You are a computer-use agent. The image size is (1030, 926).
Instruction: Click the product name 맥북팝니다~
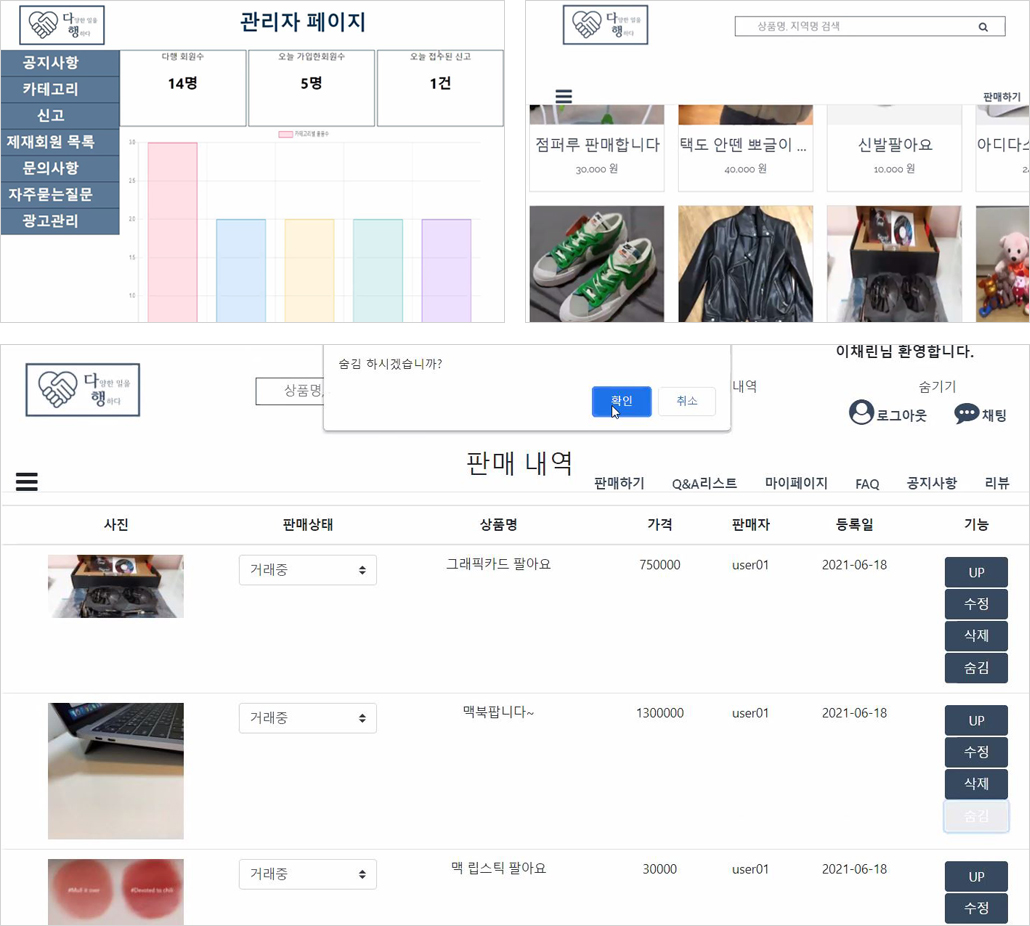(x=499, y=712)
